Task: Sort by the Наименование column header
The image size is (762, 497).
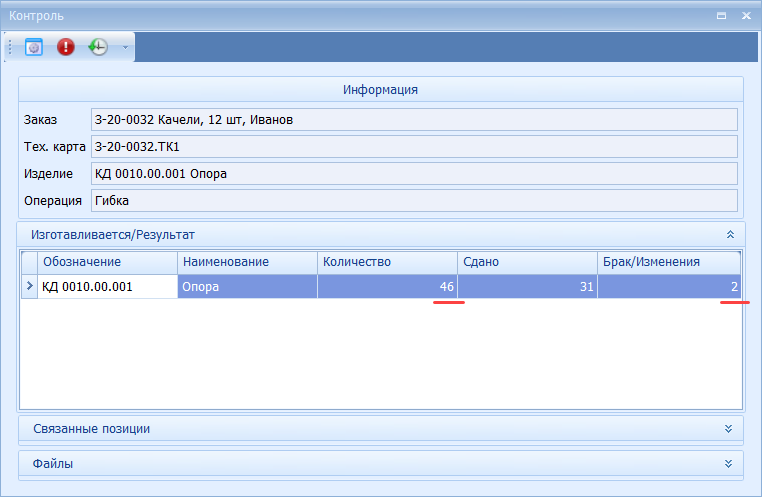Action: (247, 262)
